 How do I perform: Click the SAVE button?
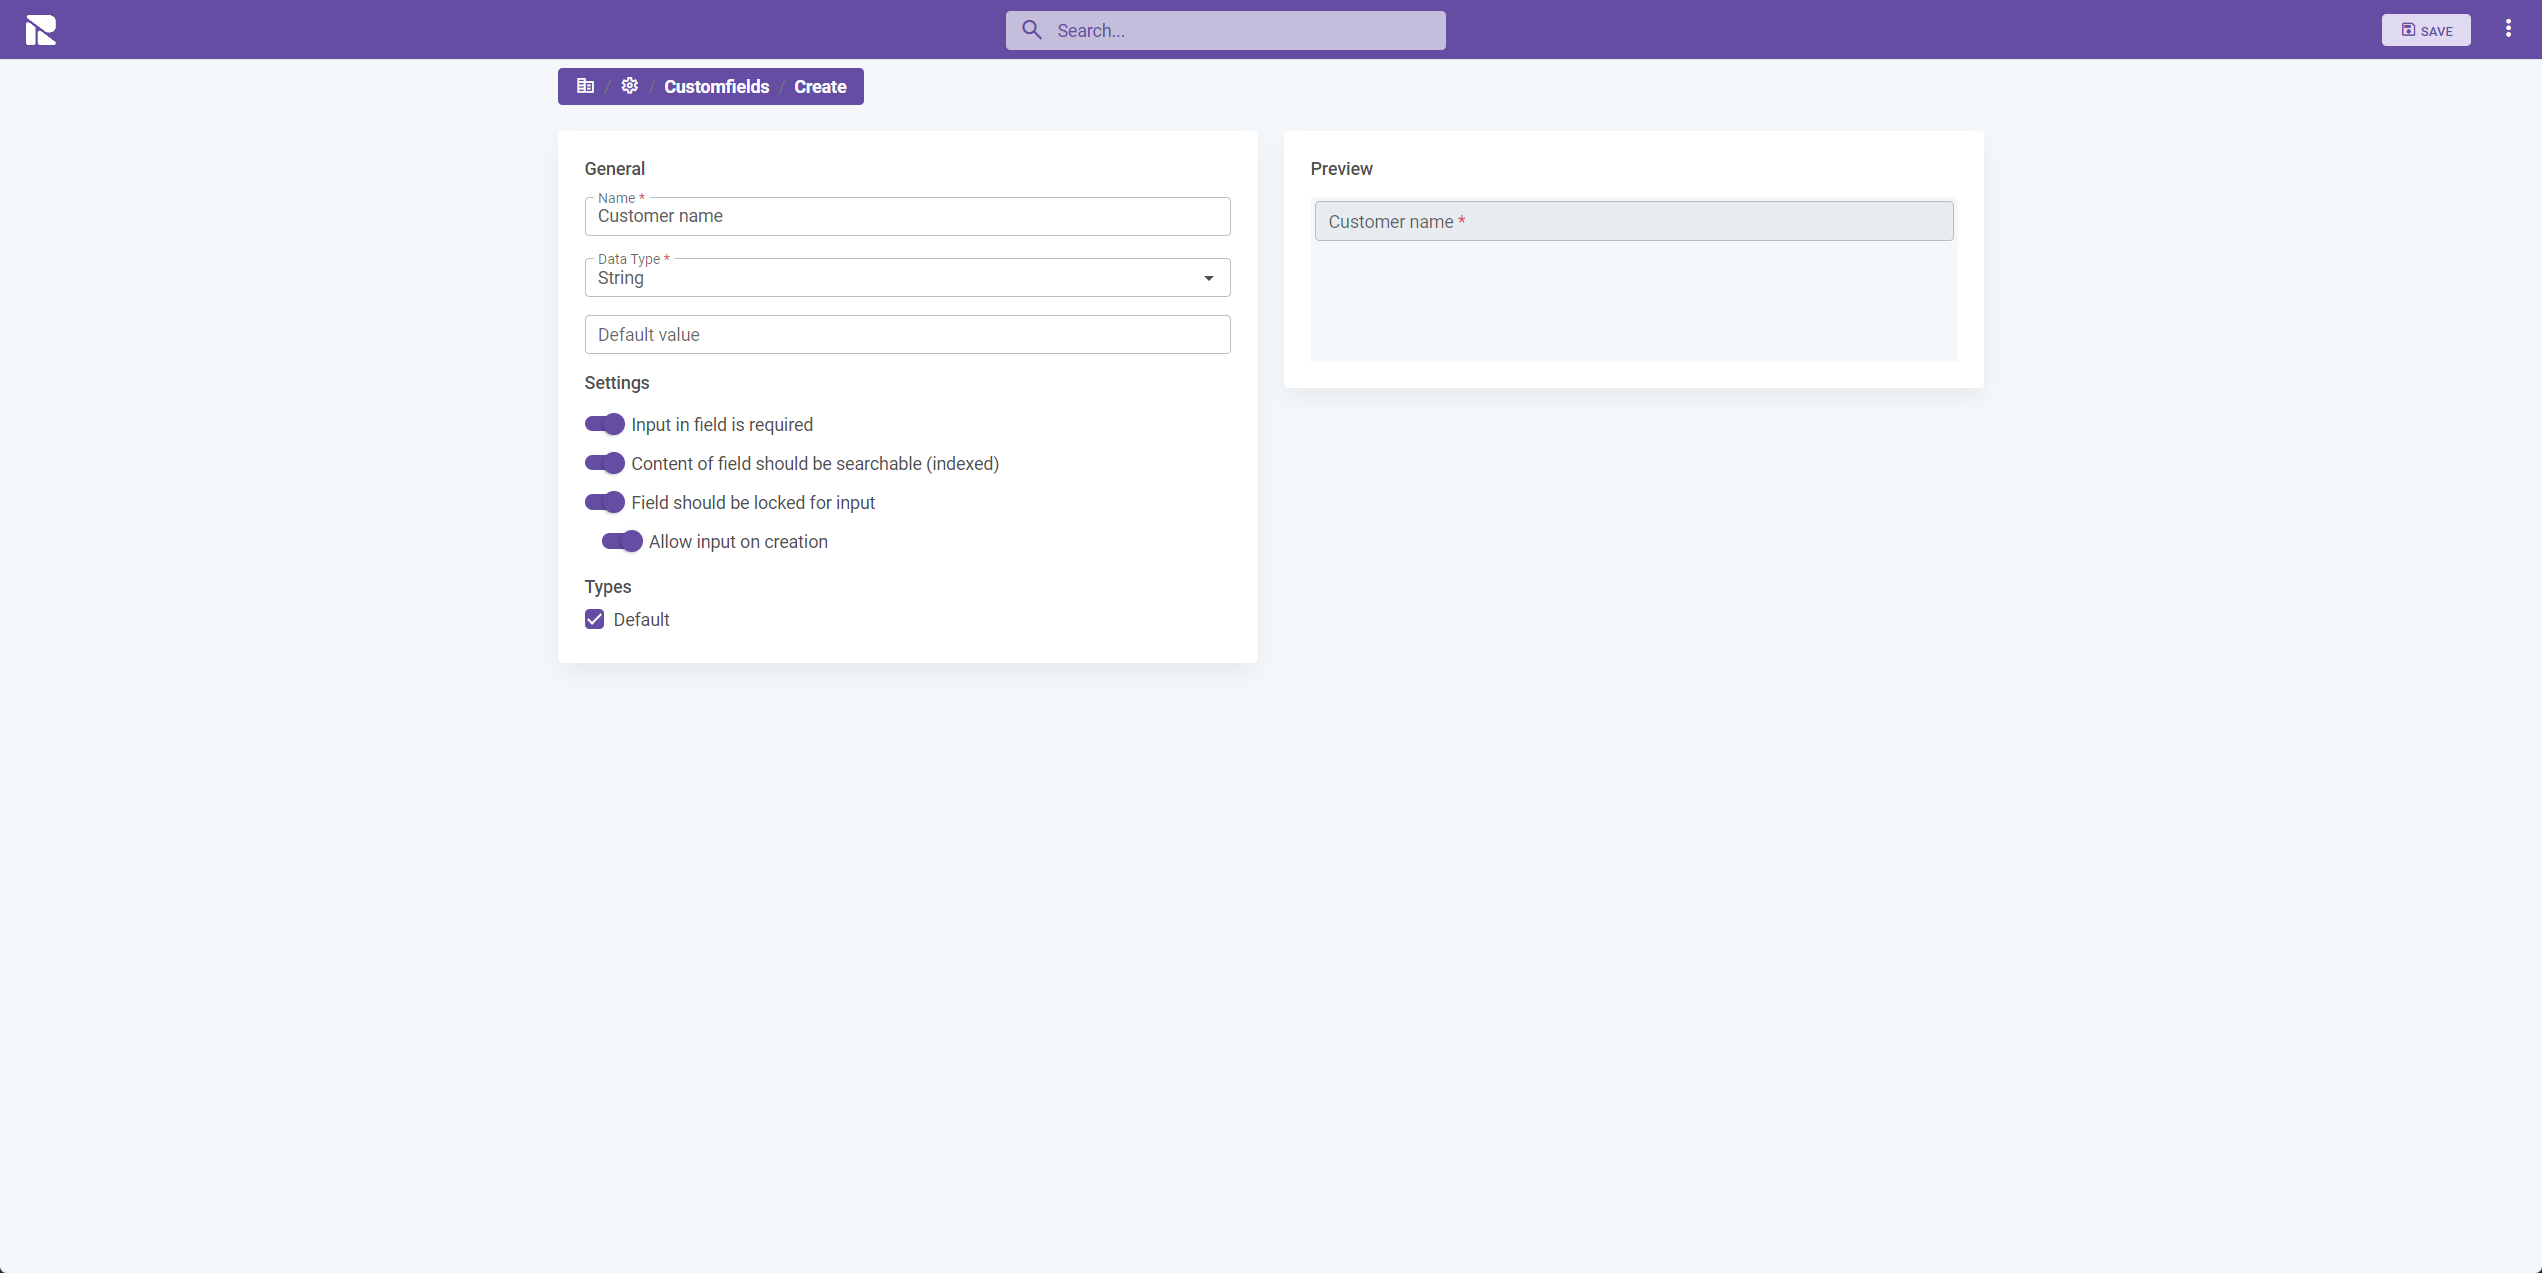[x=2426, y=30]
